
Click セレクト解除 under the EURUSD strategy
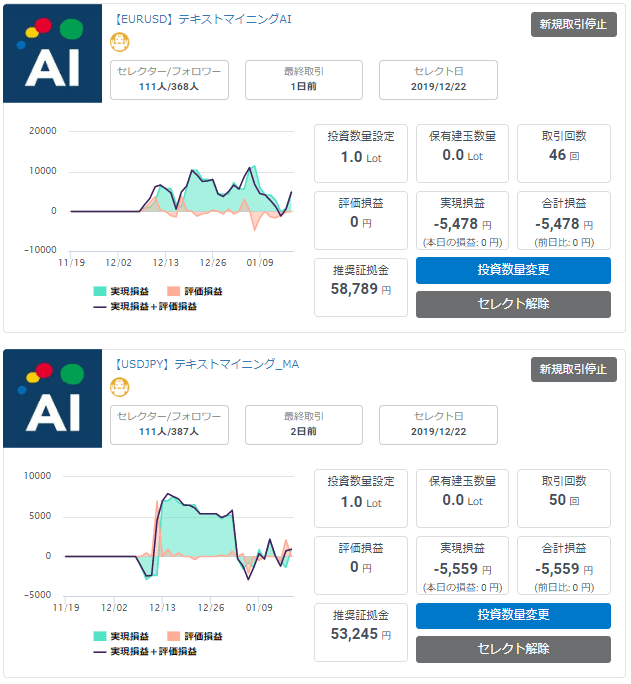click(x=513, y=304)
